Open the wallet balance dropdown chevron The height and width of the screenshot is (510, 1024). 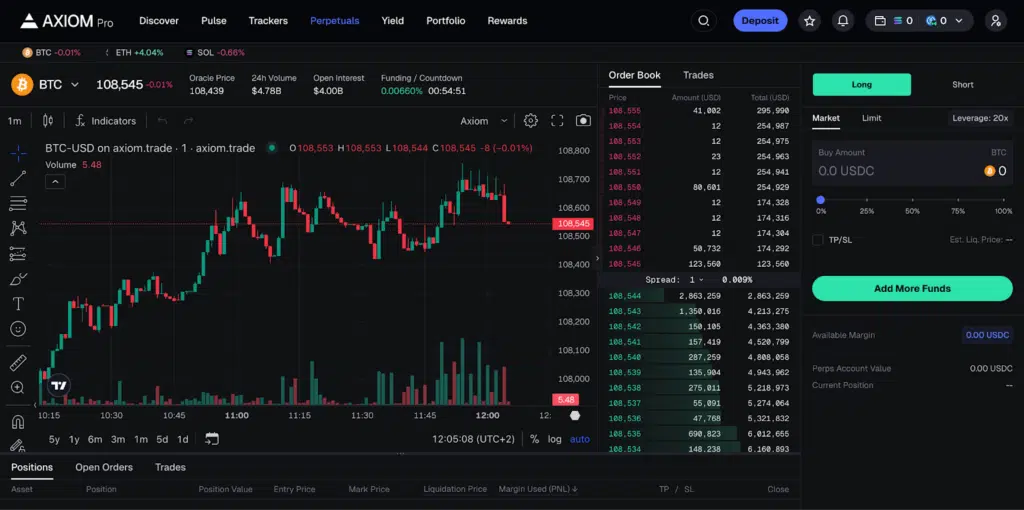959,21
